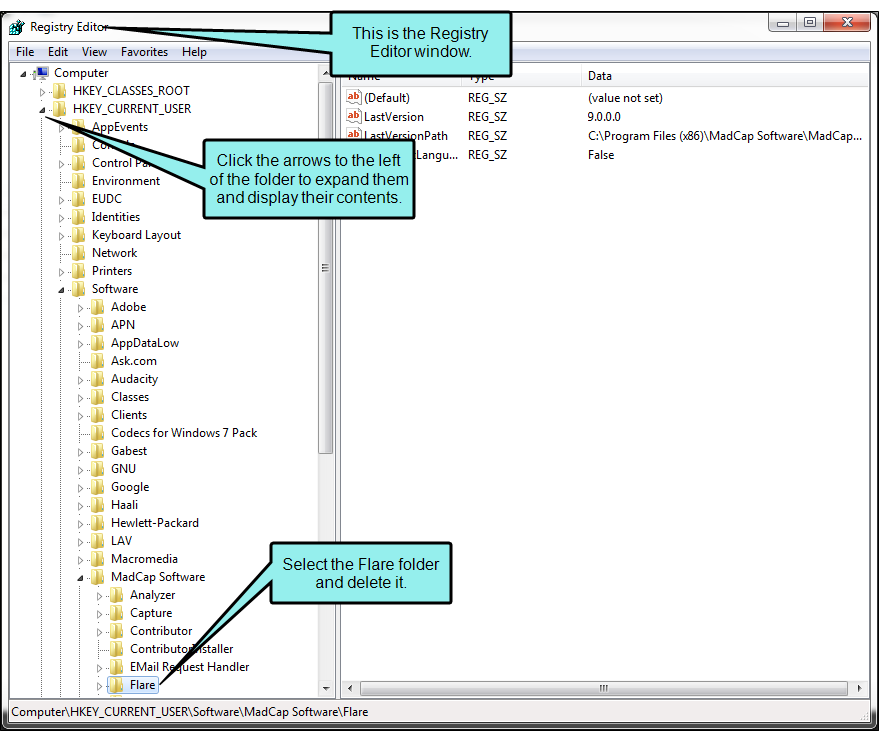Select the Keyboard Layout key
Viewport: 879px width, 731px height.
[136, 235]
